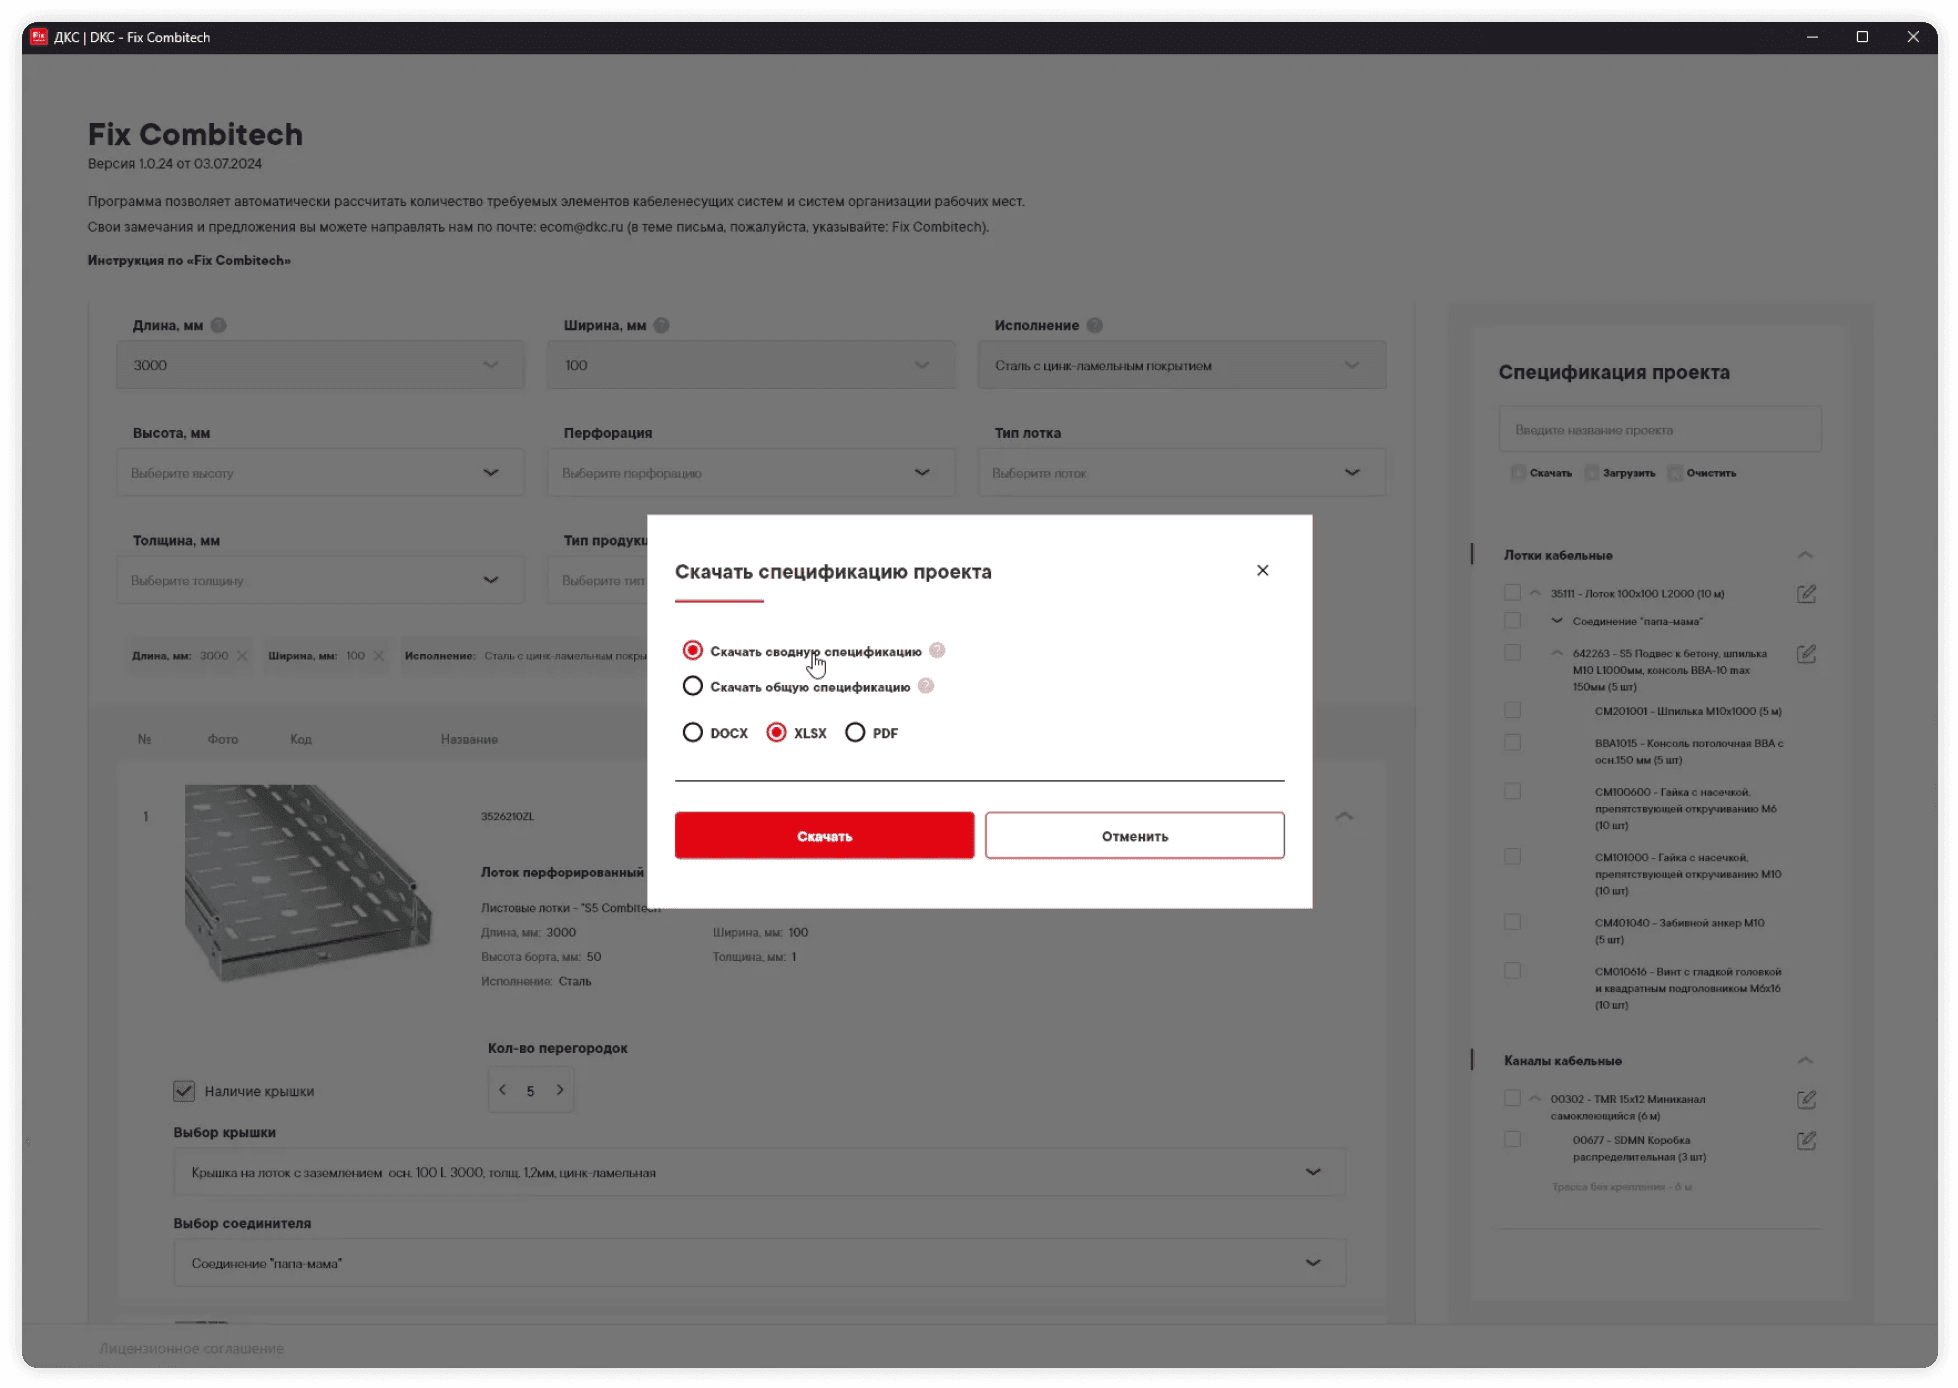Uncheck the Наличие крышки checkbox
The height and width of the screenshot is (1388, 1958).
click(x=184, y=1091)
